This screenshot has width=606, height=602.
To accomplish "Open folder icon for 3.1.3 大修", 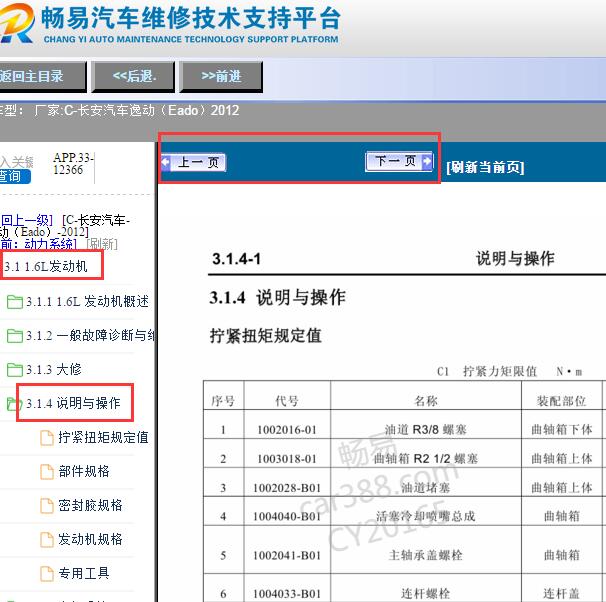I will click(x=15, y=370).
